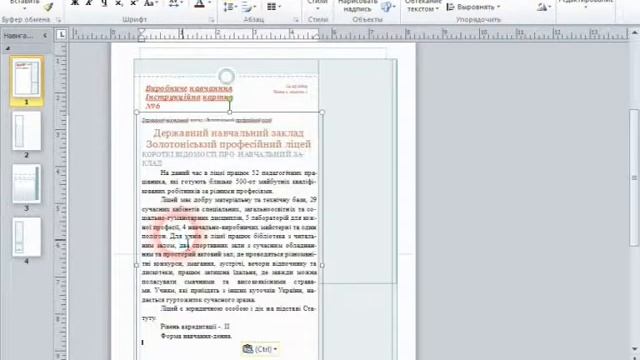The height and width of the screenshot is (360, 640).
Task: Select page 4 thumbnail
Action: (x=27, y=237)
